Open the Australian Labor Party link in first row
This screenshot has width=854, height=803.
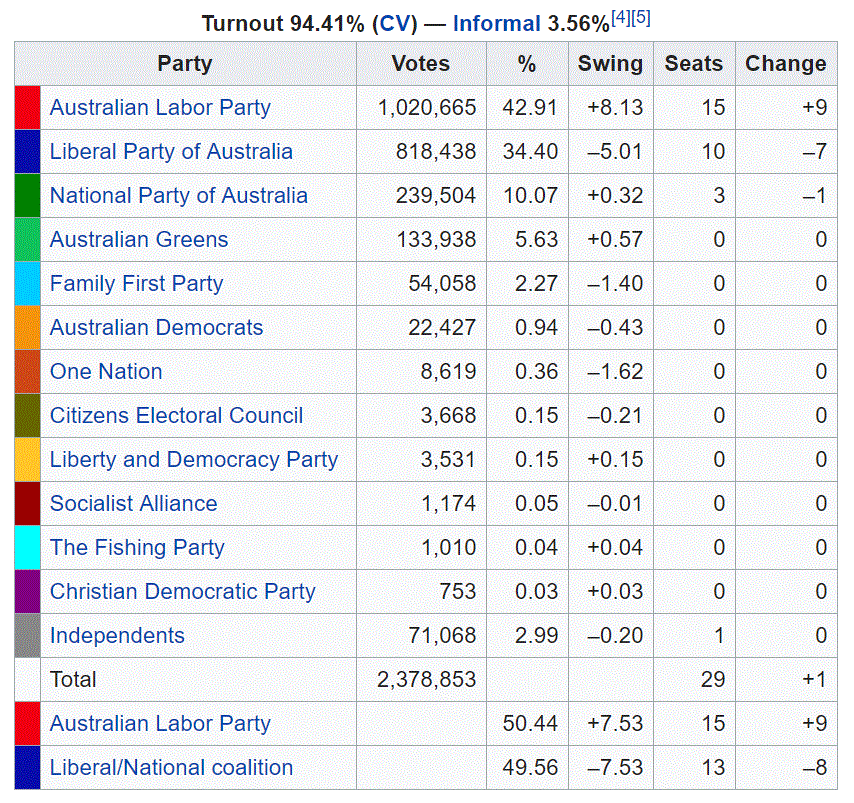pyautogui.click(x=160, y=108)
